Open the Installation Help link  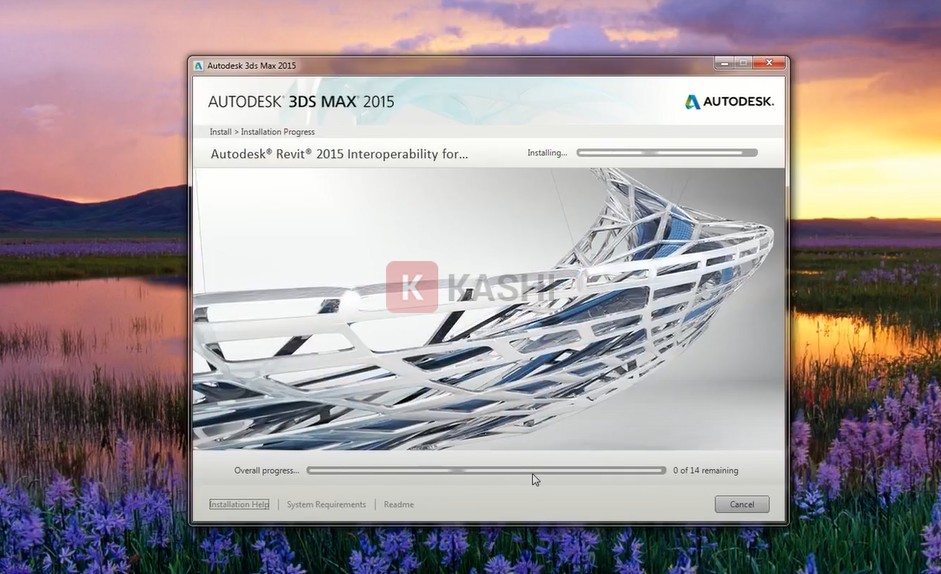click(239, 504)
